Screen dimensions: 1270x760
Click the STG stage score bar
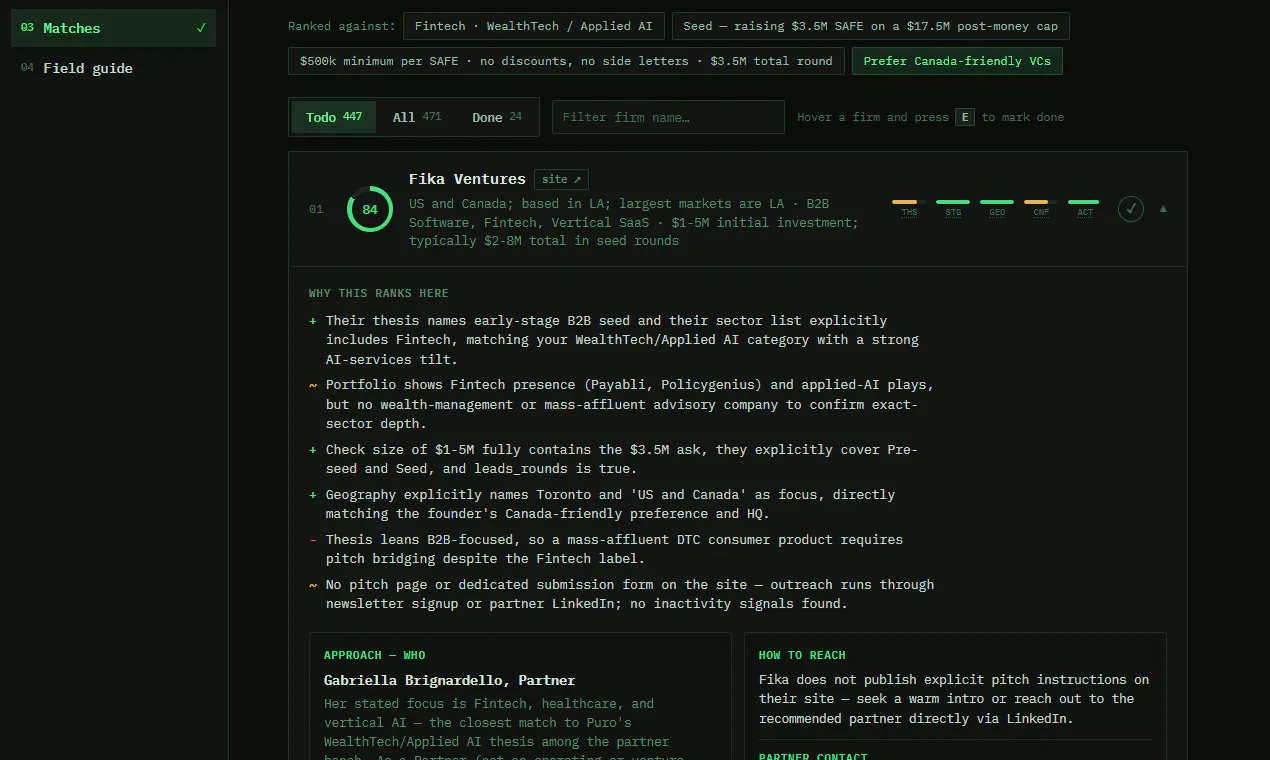[952, 207]
